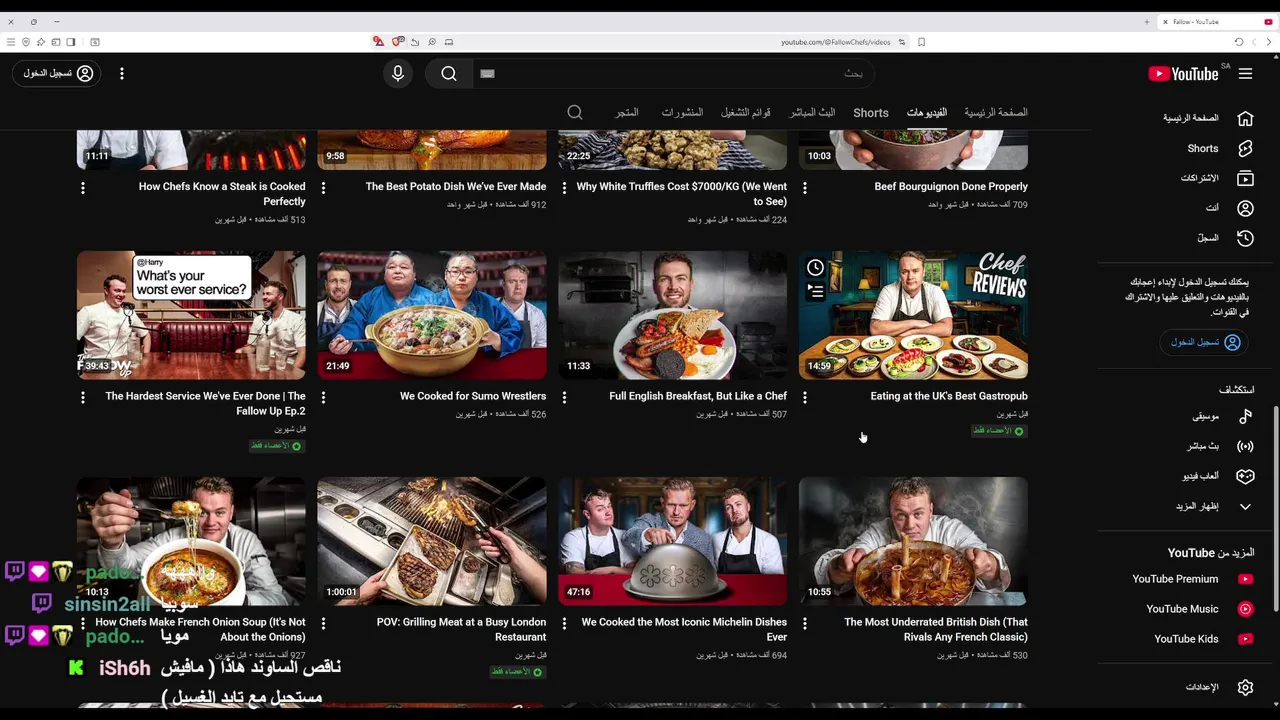Open the subscriptions sidebar icon
Screen dimensions: 1280x720
coord(1245,178)
